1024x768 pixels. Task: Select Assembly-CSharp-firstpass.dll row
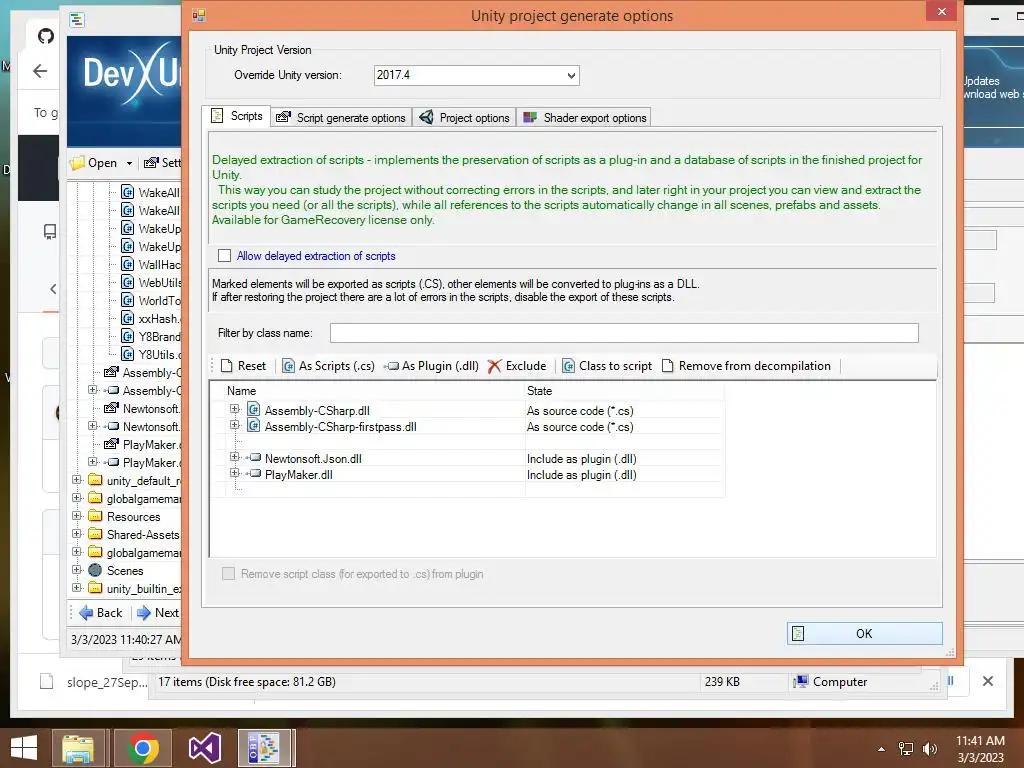click(340, 426)
